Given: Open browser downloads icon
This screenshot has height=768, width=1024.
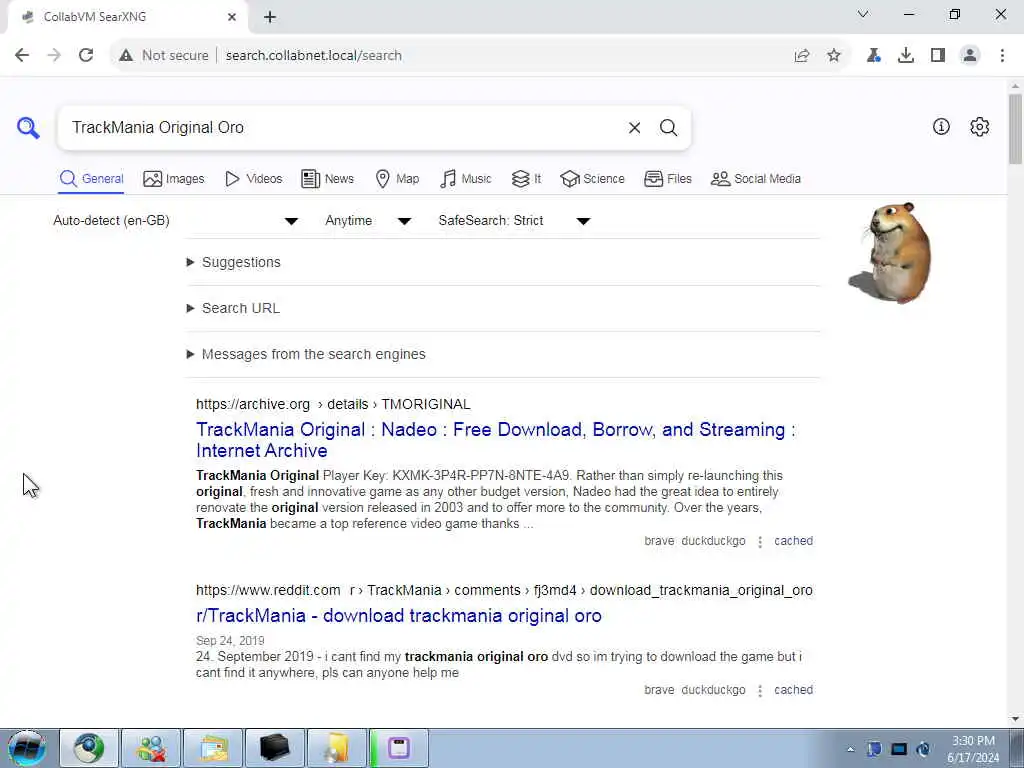Looking at the screenshot, I should coord(906,56).
